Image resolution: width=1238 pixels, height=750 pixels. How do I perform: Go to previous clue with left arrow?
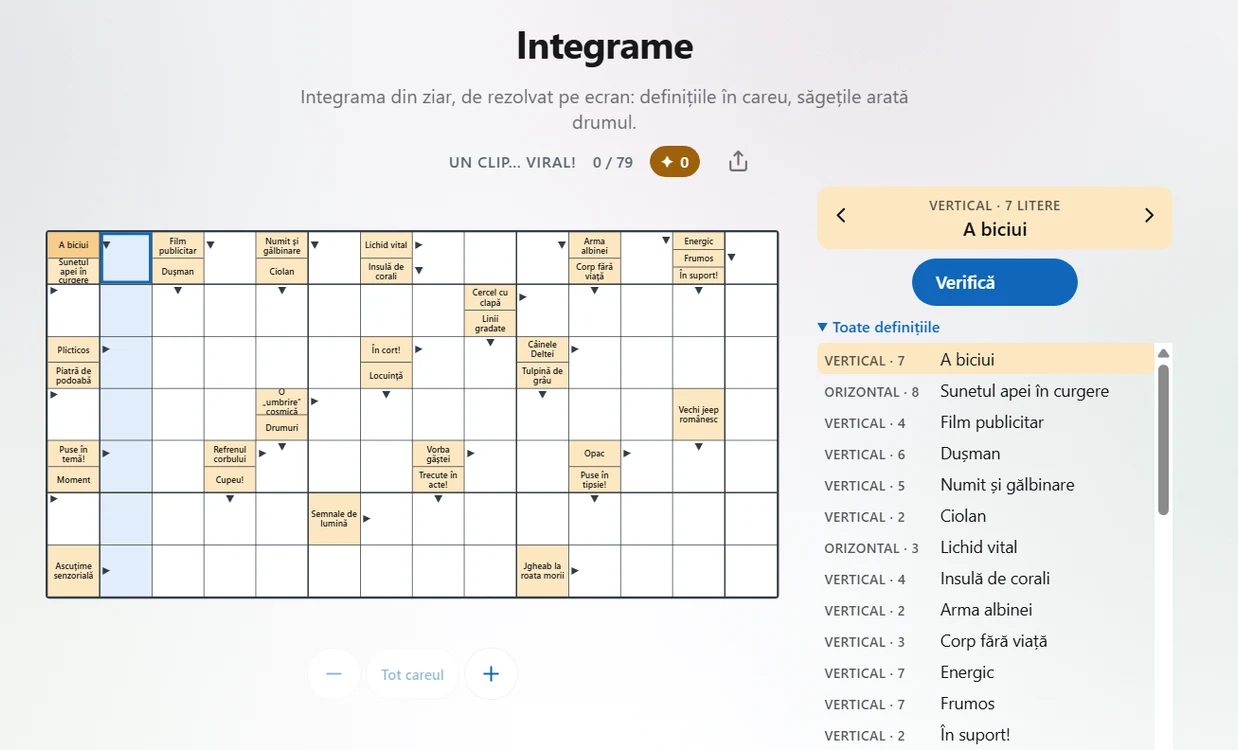pos(841,216)
